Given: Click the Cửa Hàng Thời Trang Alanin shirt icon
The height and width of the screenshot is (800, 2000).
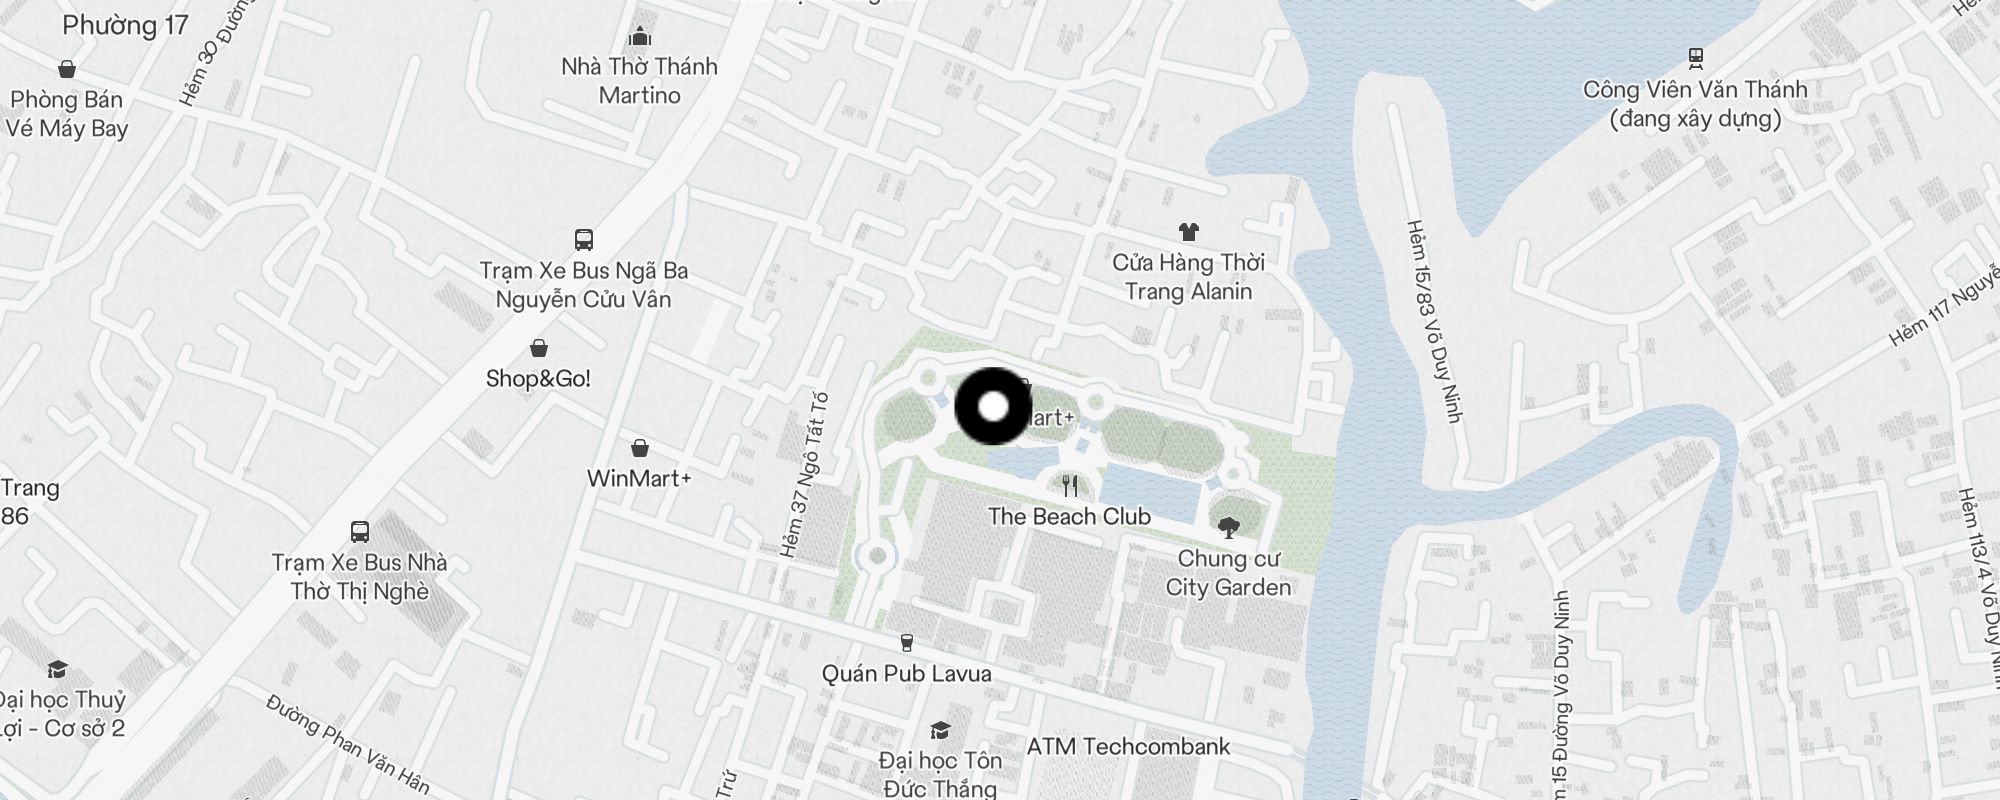Looking at the screenshot, I should [1188, 232].
